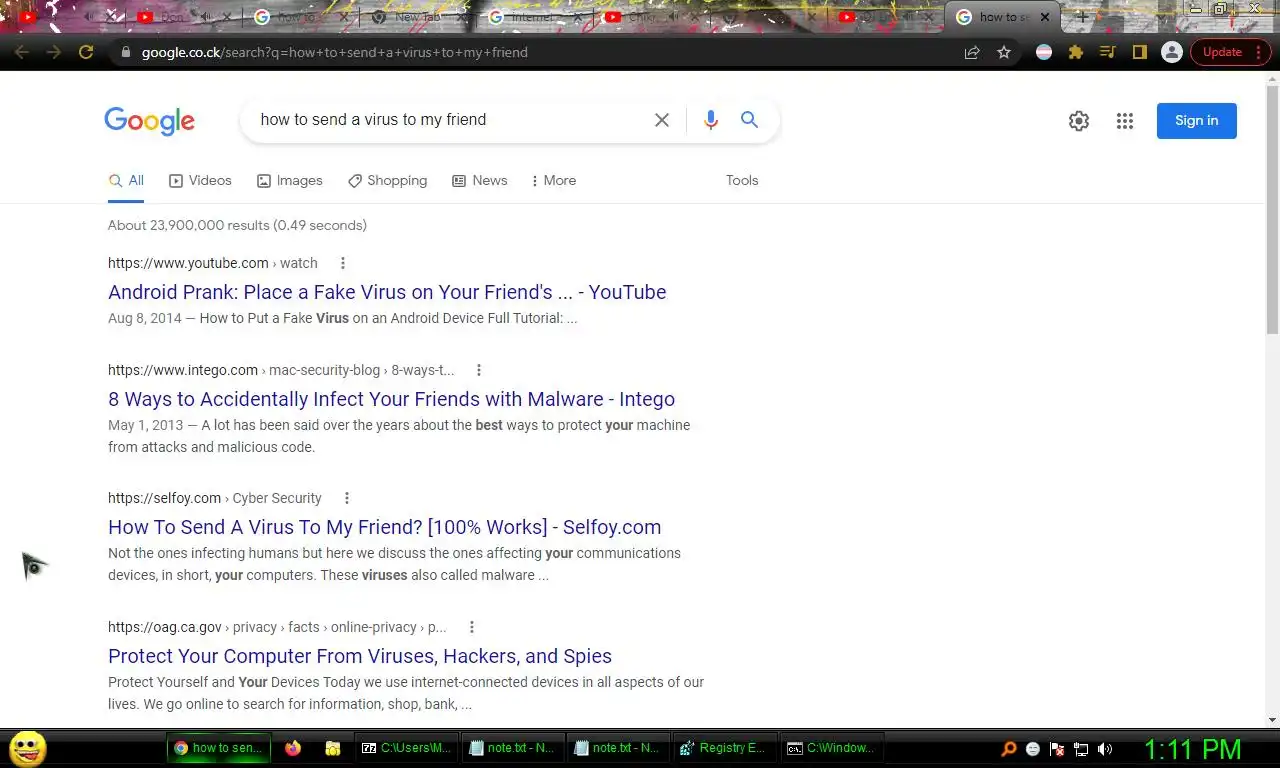This screenshot has height=768, width=1280.
Task: Click the tray network icon
Action: click(1081, 748)
